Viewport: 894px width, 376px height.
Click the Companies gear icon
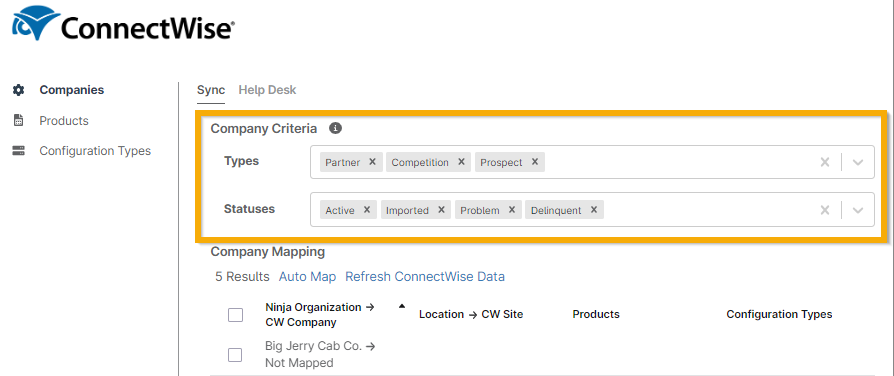[x=19, y=90]
